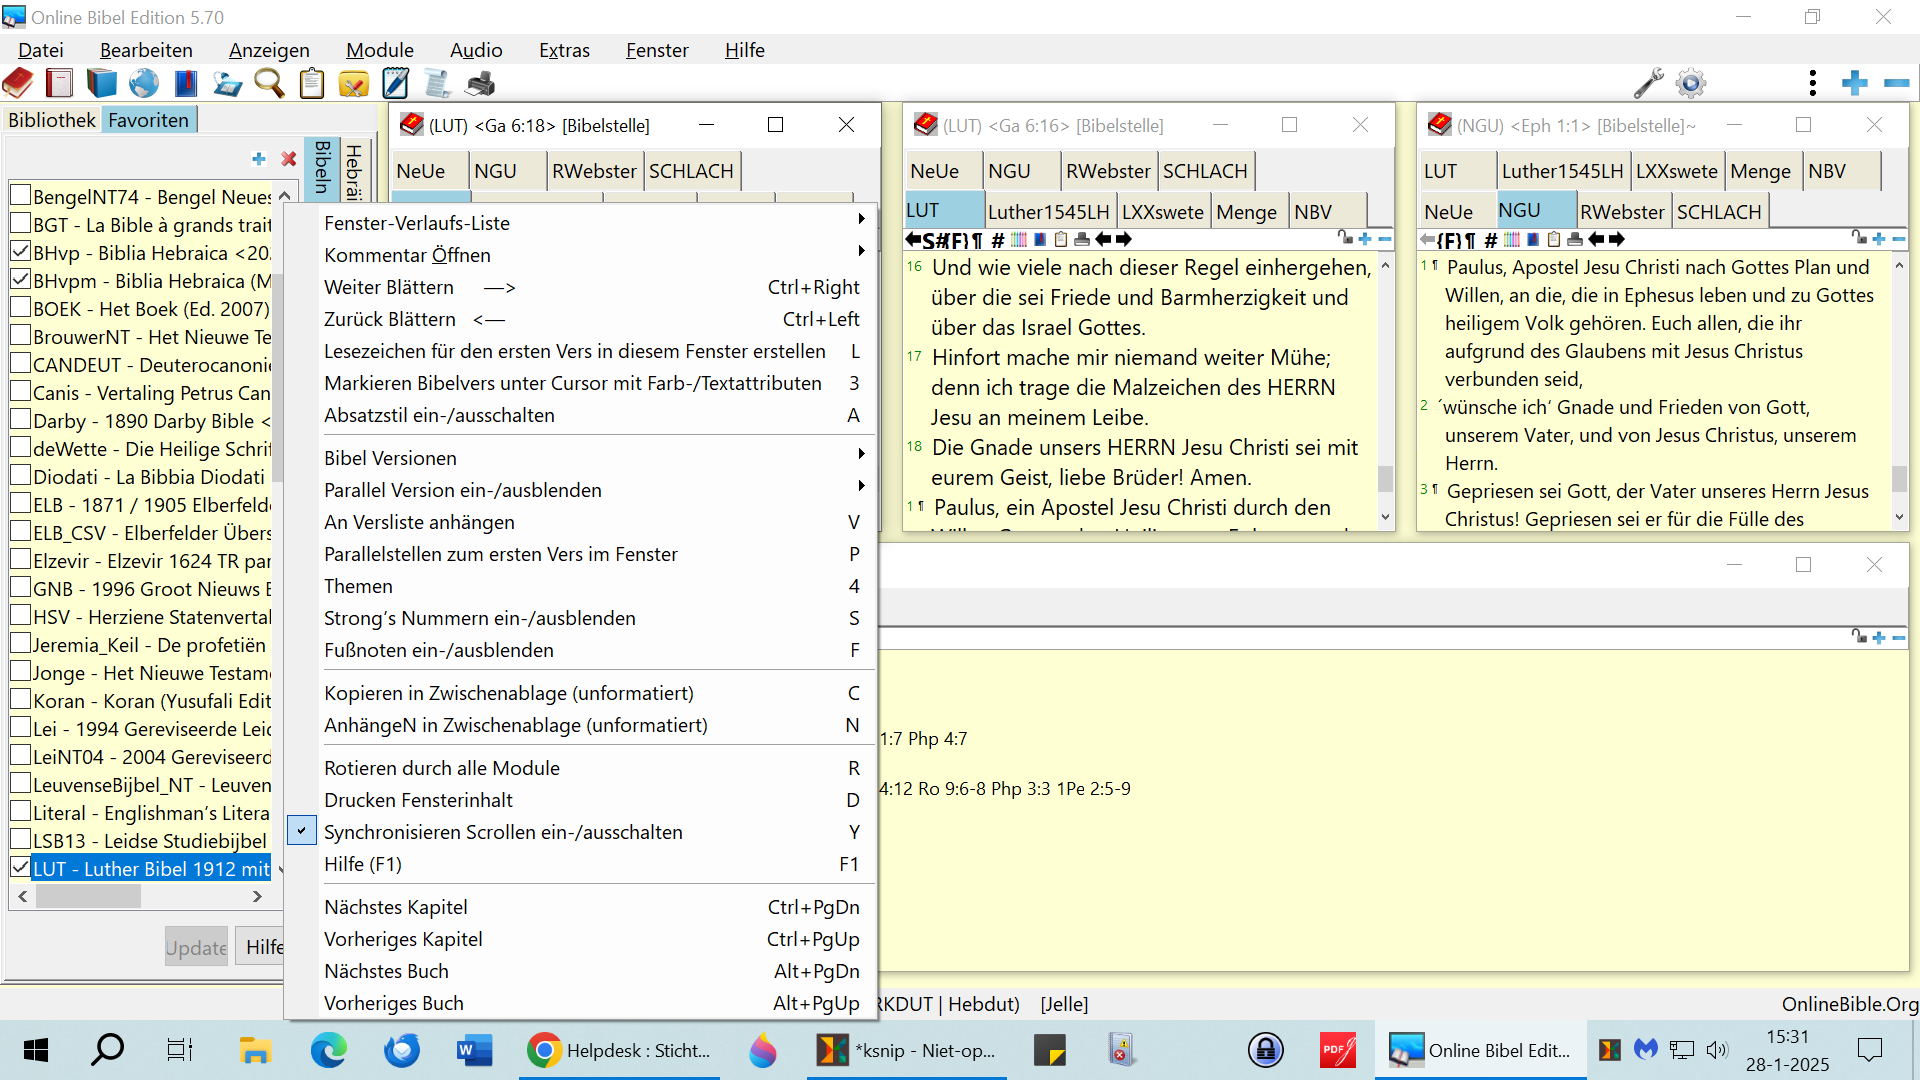Switch to the Bibliothek tab
Screen dimensions: 1920x1080
tap(52, 120)
